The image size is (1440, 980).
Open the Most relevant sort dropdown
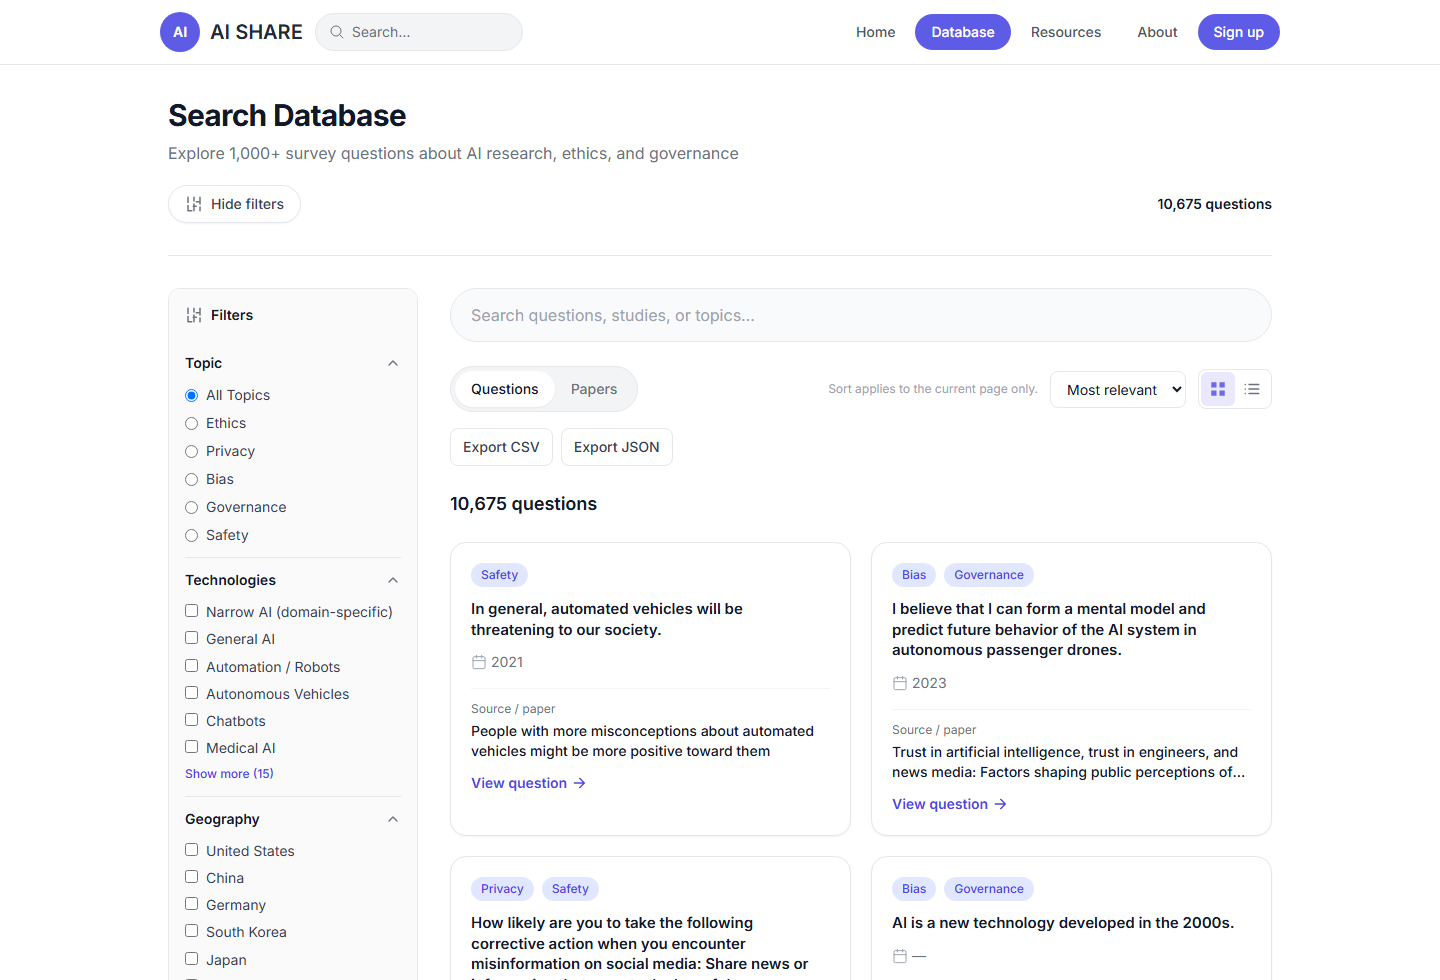click(1118, 389)
